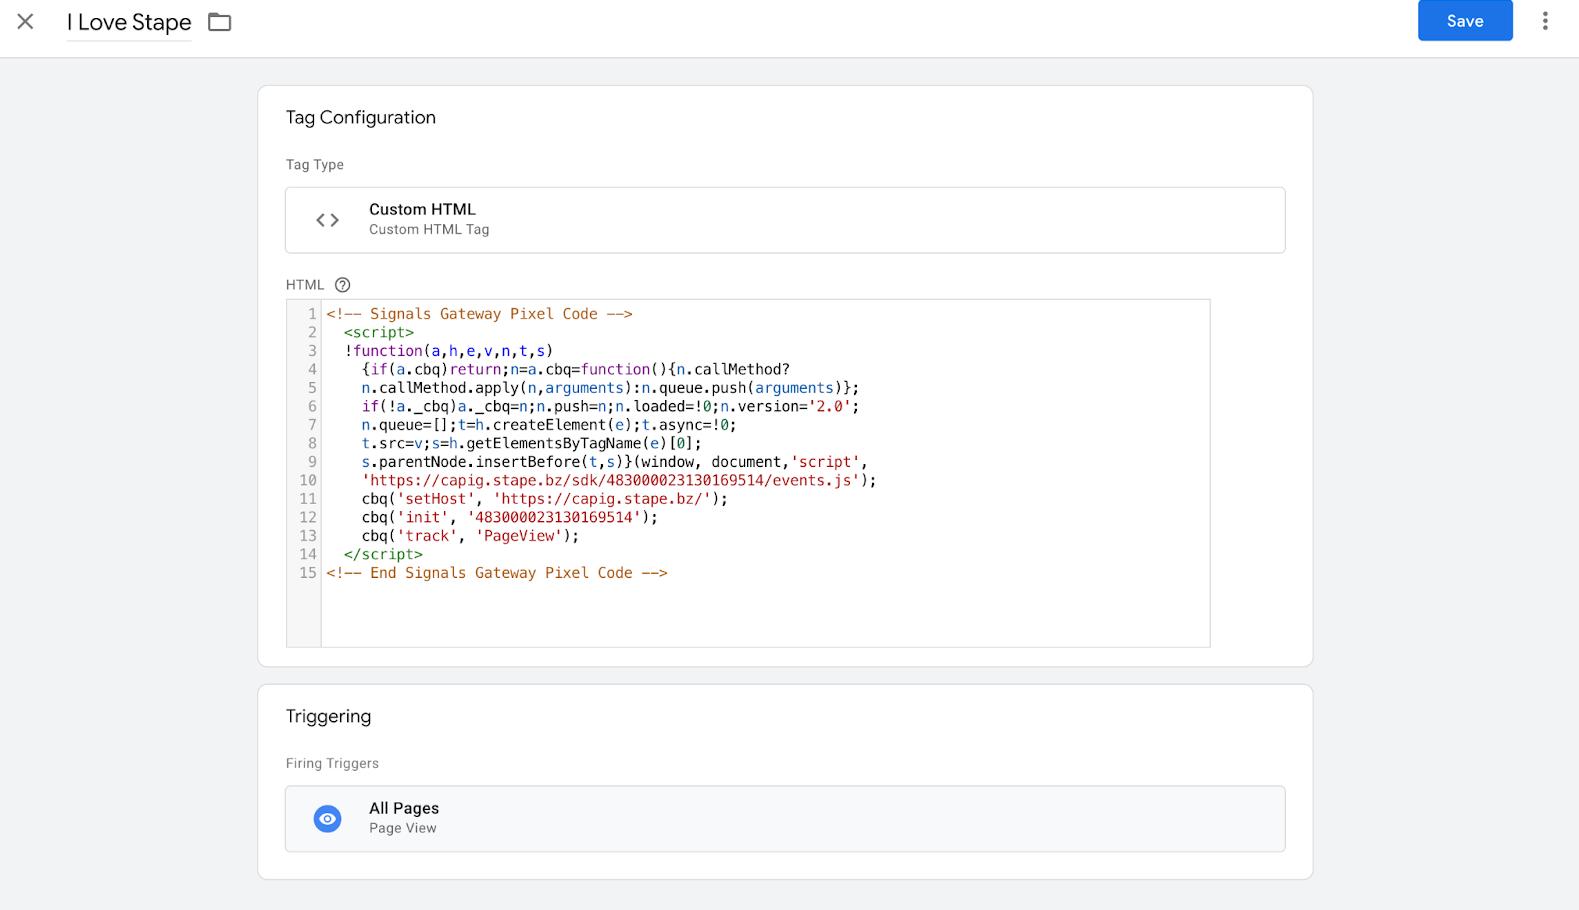Screen dimensions: 1579x910
Task: Click line number 15 in the gutter
Action: point(308,573)
